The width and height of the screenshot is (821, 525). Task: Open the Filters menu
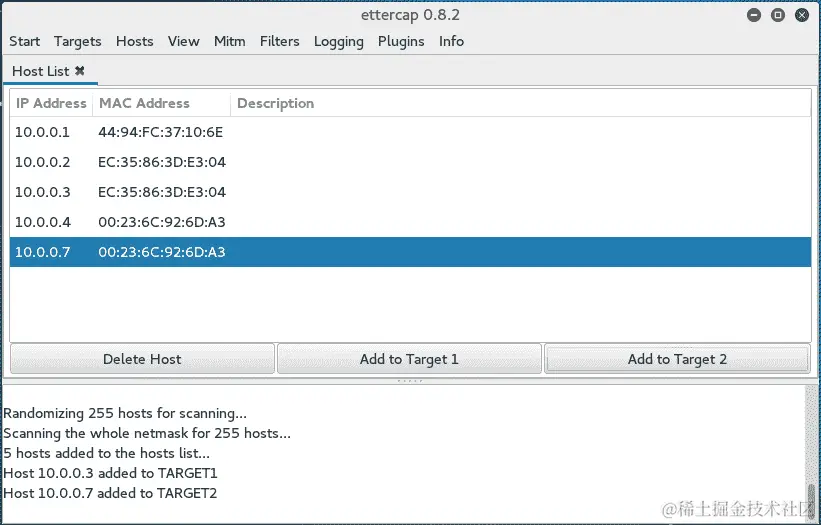coord(280,41)
